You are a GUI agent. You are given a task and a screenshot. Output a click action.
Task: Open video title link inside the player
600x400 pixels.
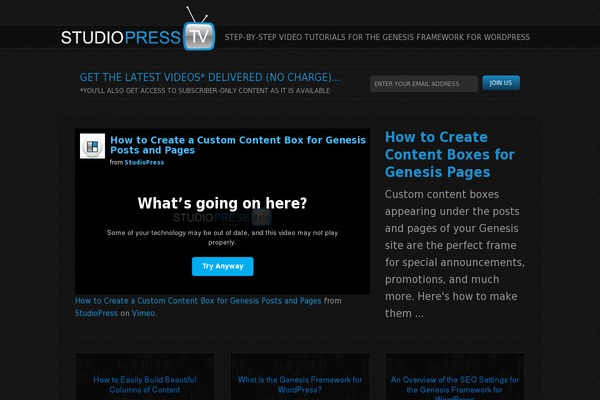pos(238,145)
